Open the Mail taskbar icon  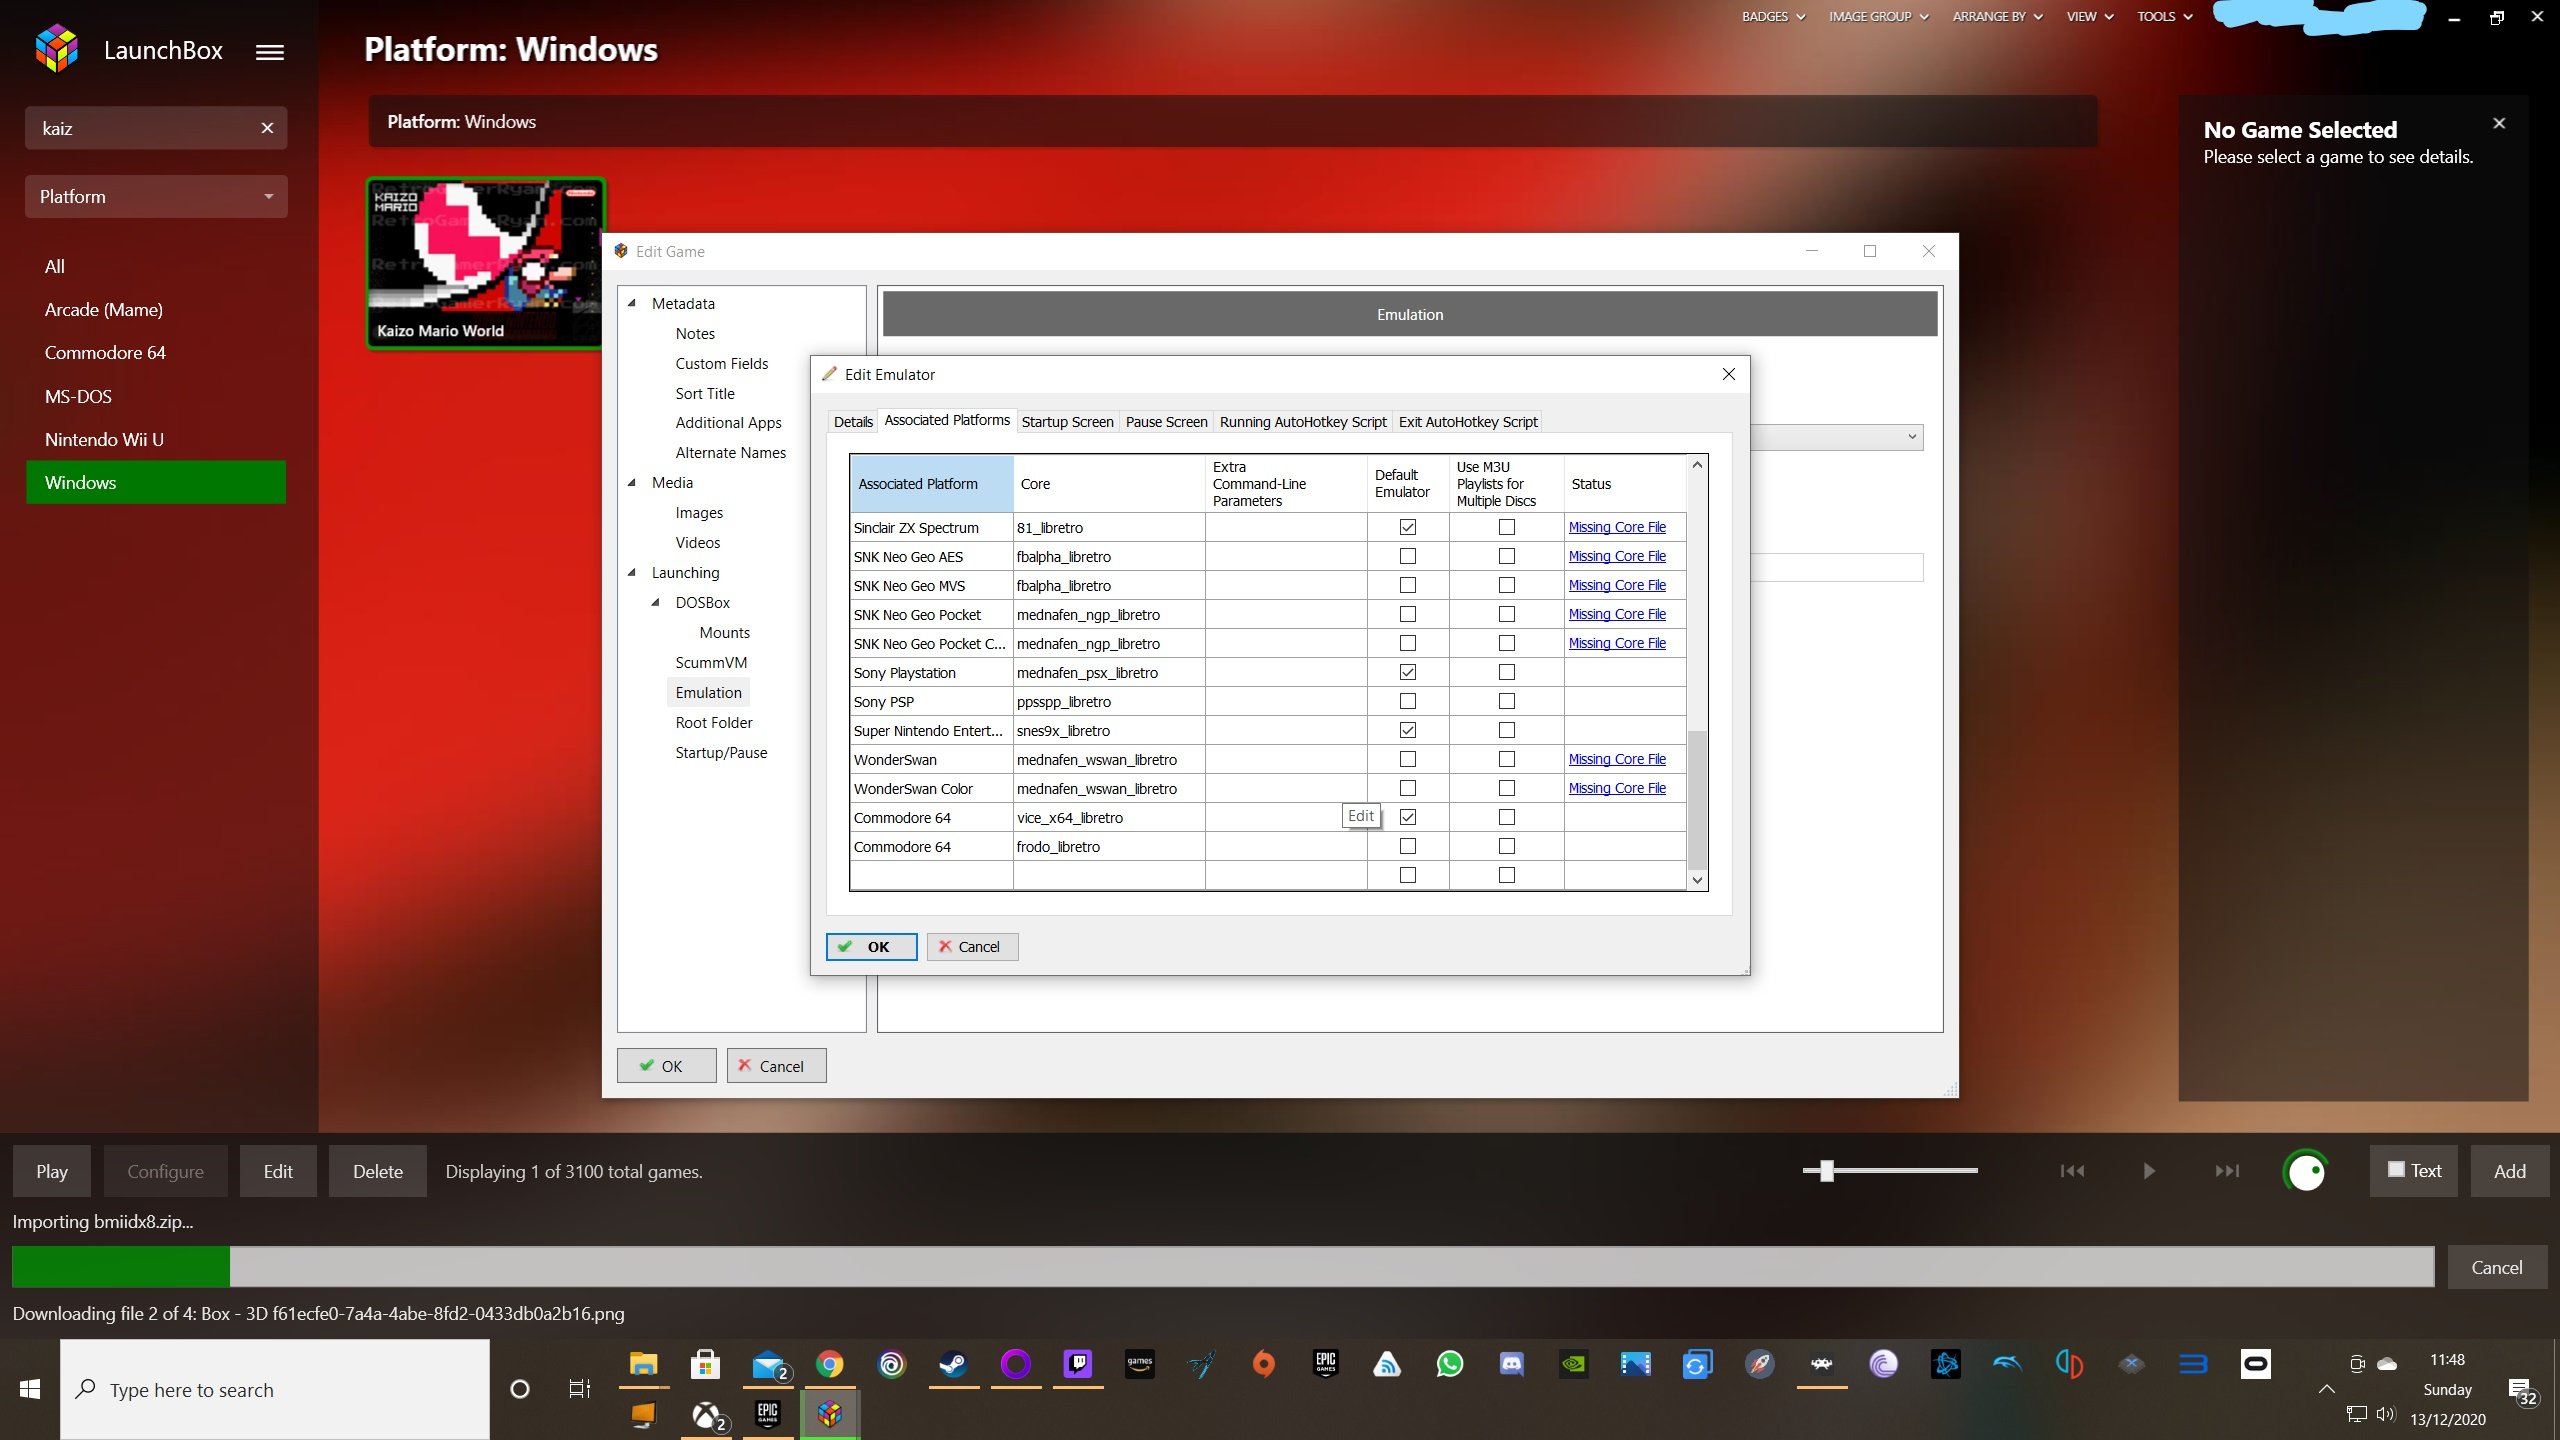767,1364
